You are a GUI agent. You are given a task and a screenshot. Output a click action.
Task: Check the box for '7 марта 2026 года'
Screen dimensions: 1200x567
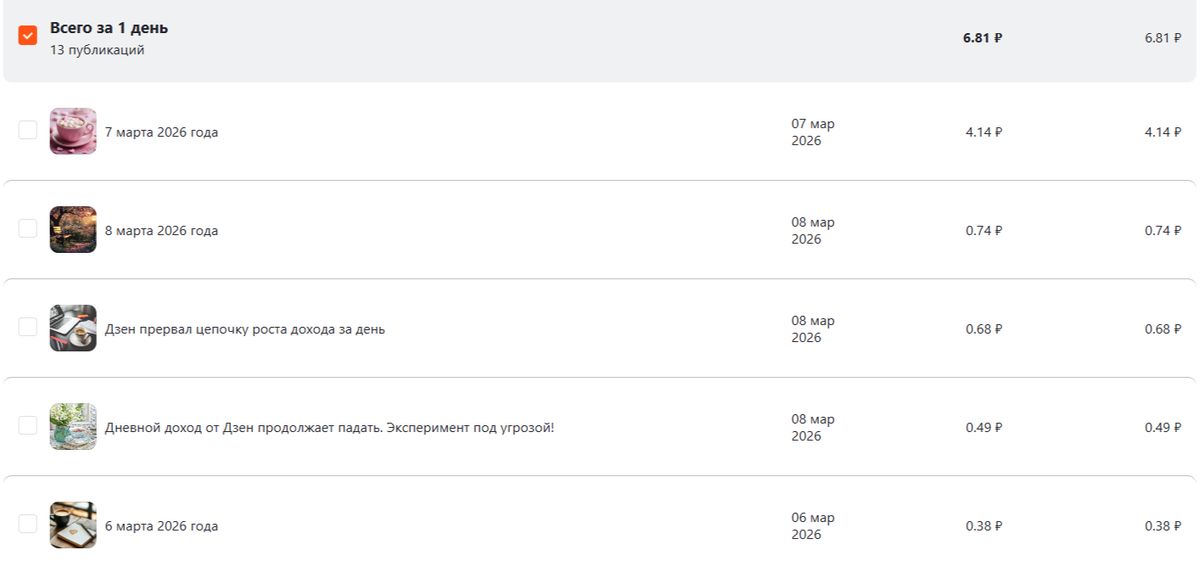[28, 130]
